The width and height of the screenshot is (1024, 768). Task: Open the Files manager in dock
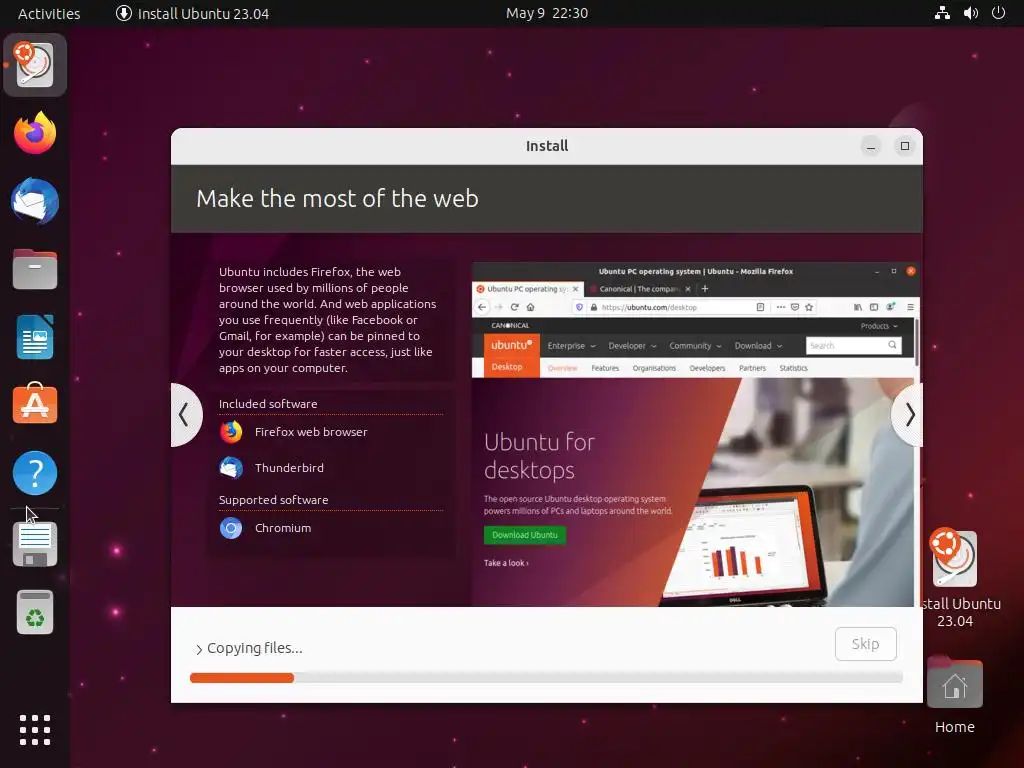click(35, 268)
